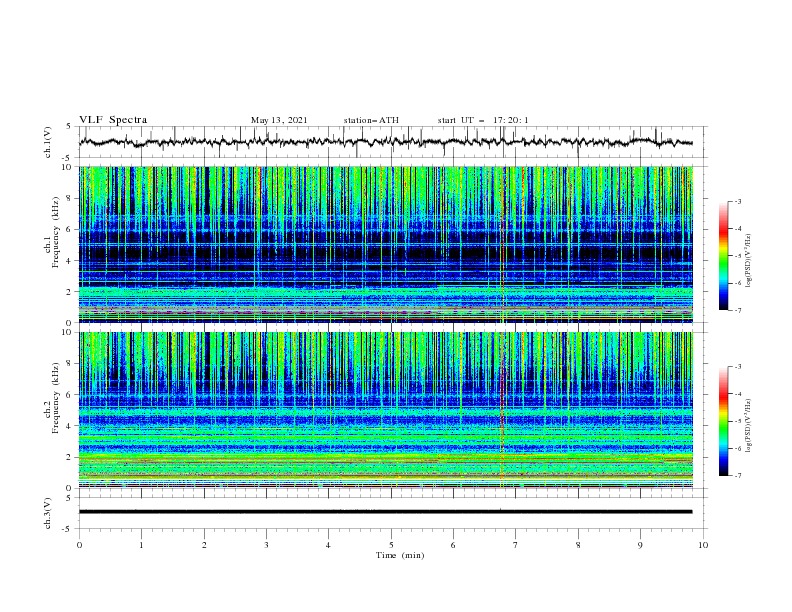Click the "ch.3(V)" axis label
Viewport: 792px width, 612px height.
[48, 513]
